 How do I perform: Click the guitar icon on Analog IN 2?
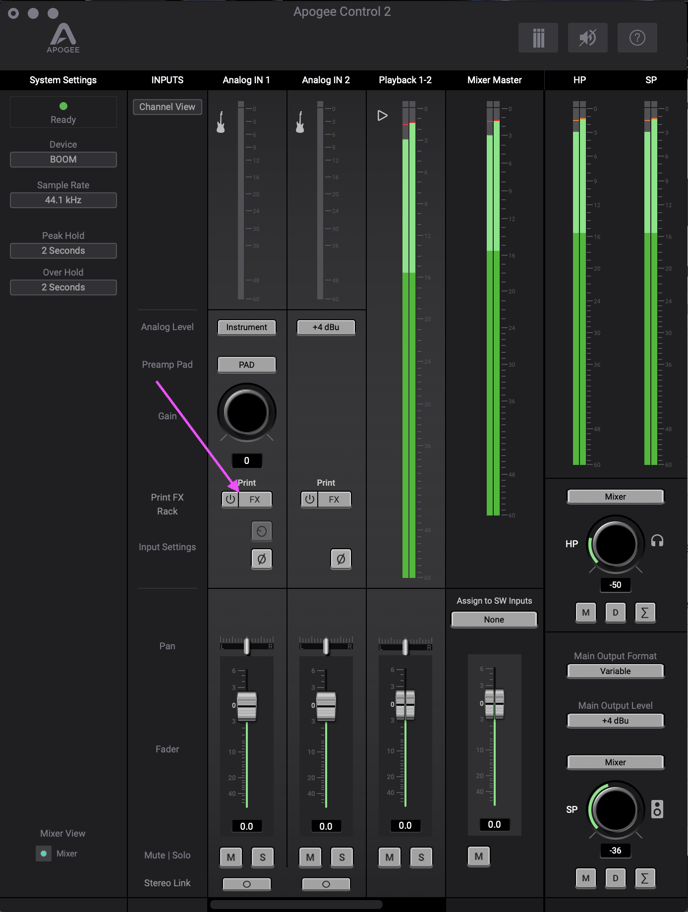tap(300, 122)
